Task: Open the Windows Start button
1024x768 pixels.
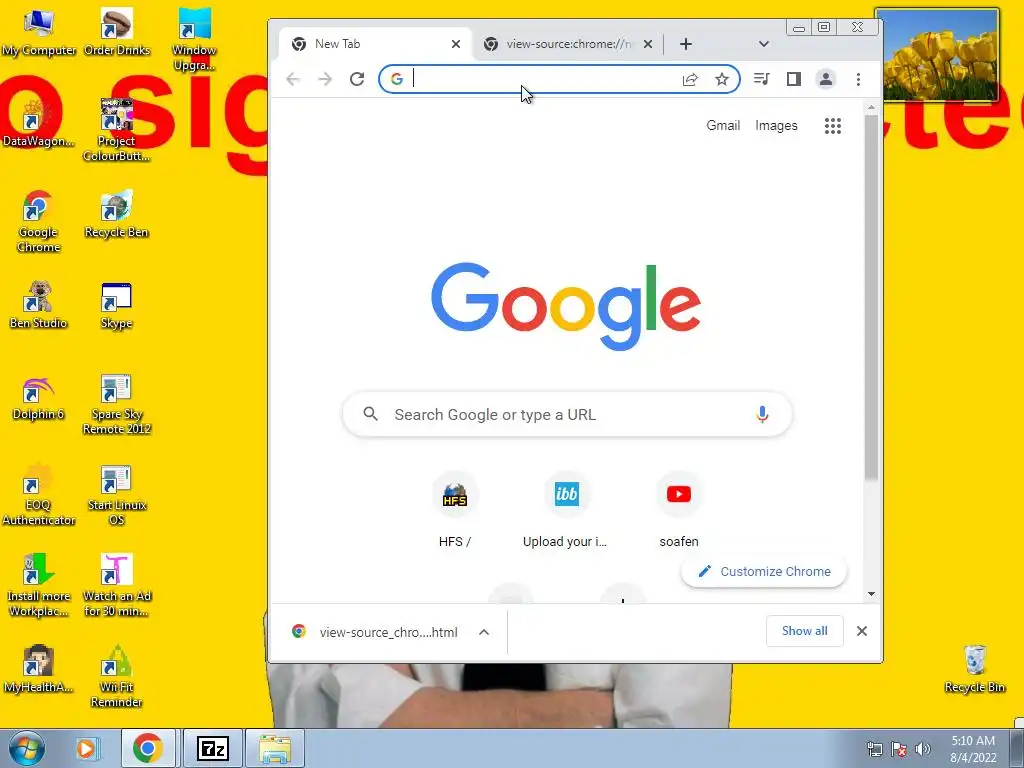Action: click(26, 748)
